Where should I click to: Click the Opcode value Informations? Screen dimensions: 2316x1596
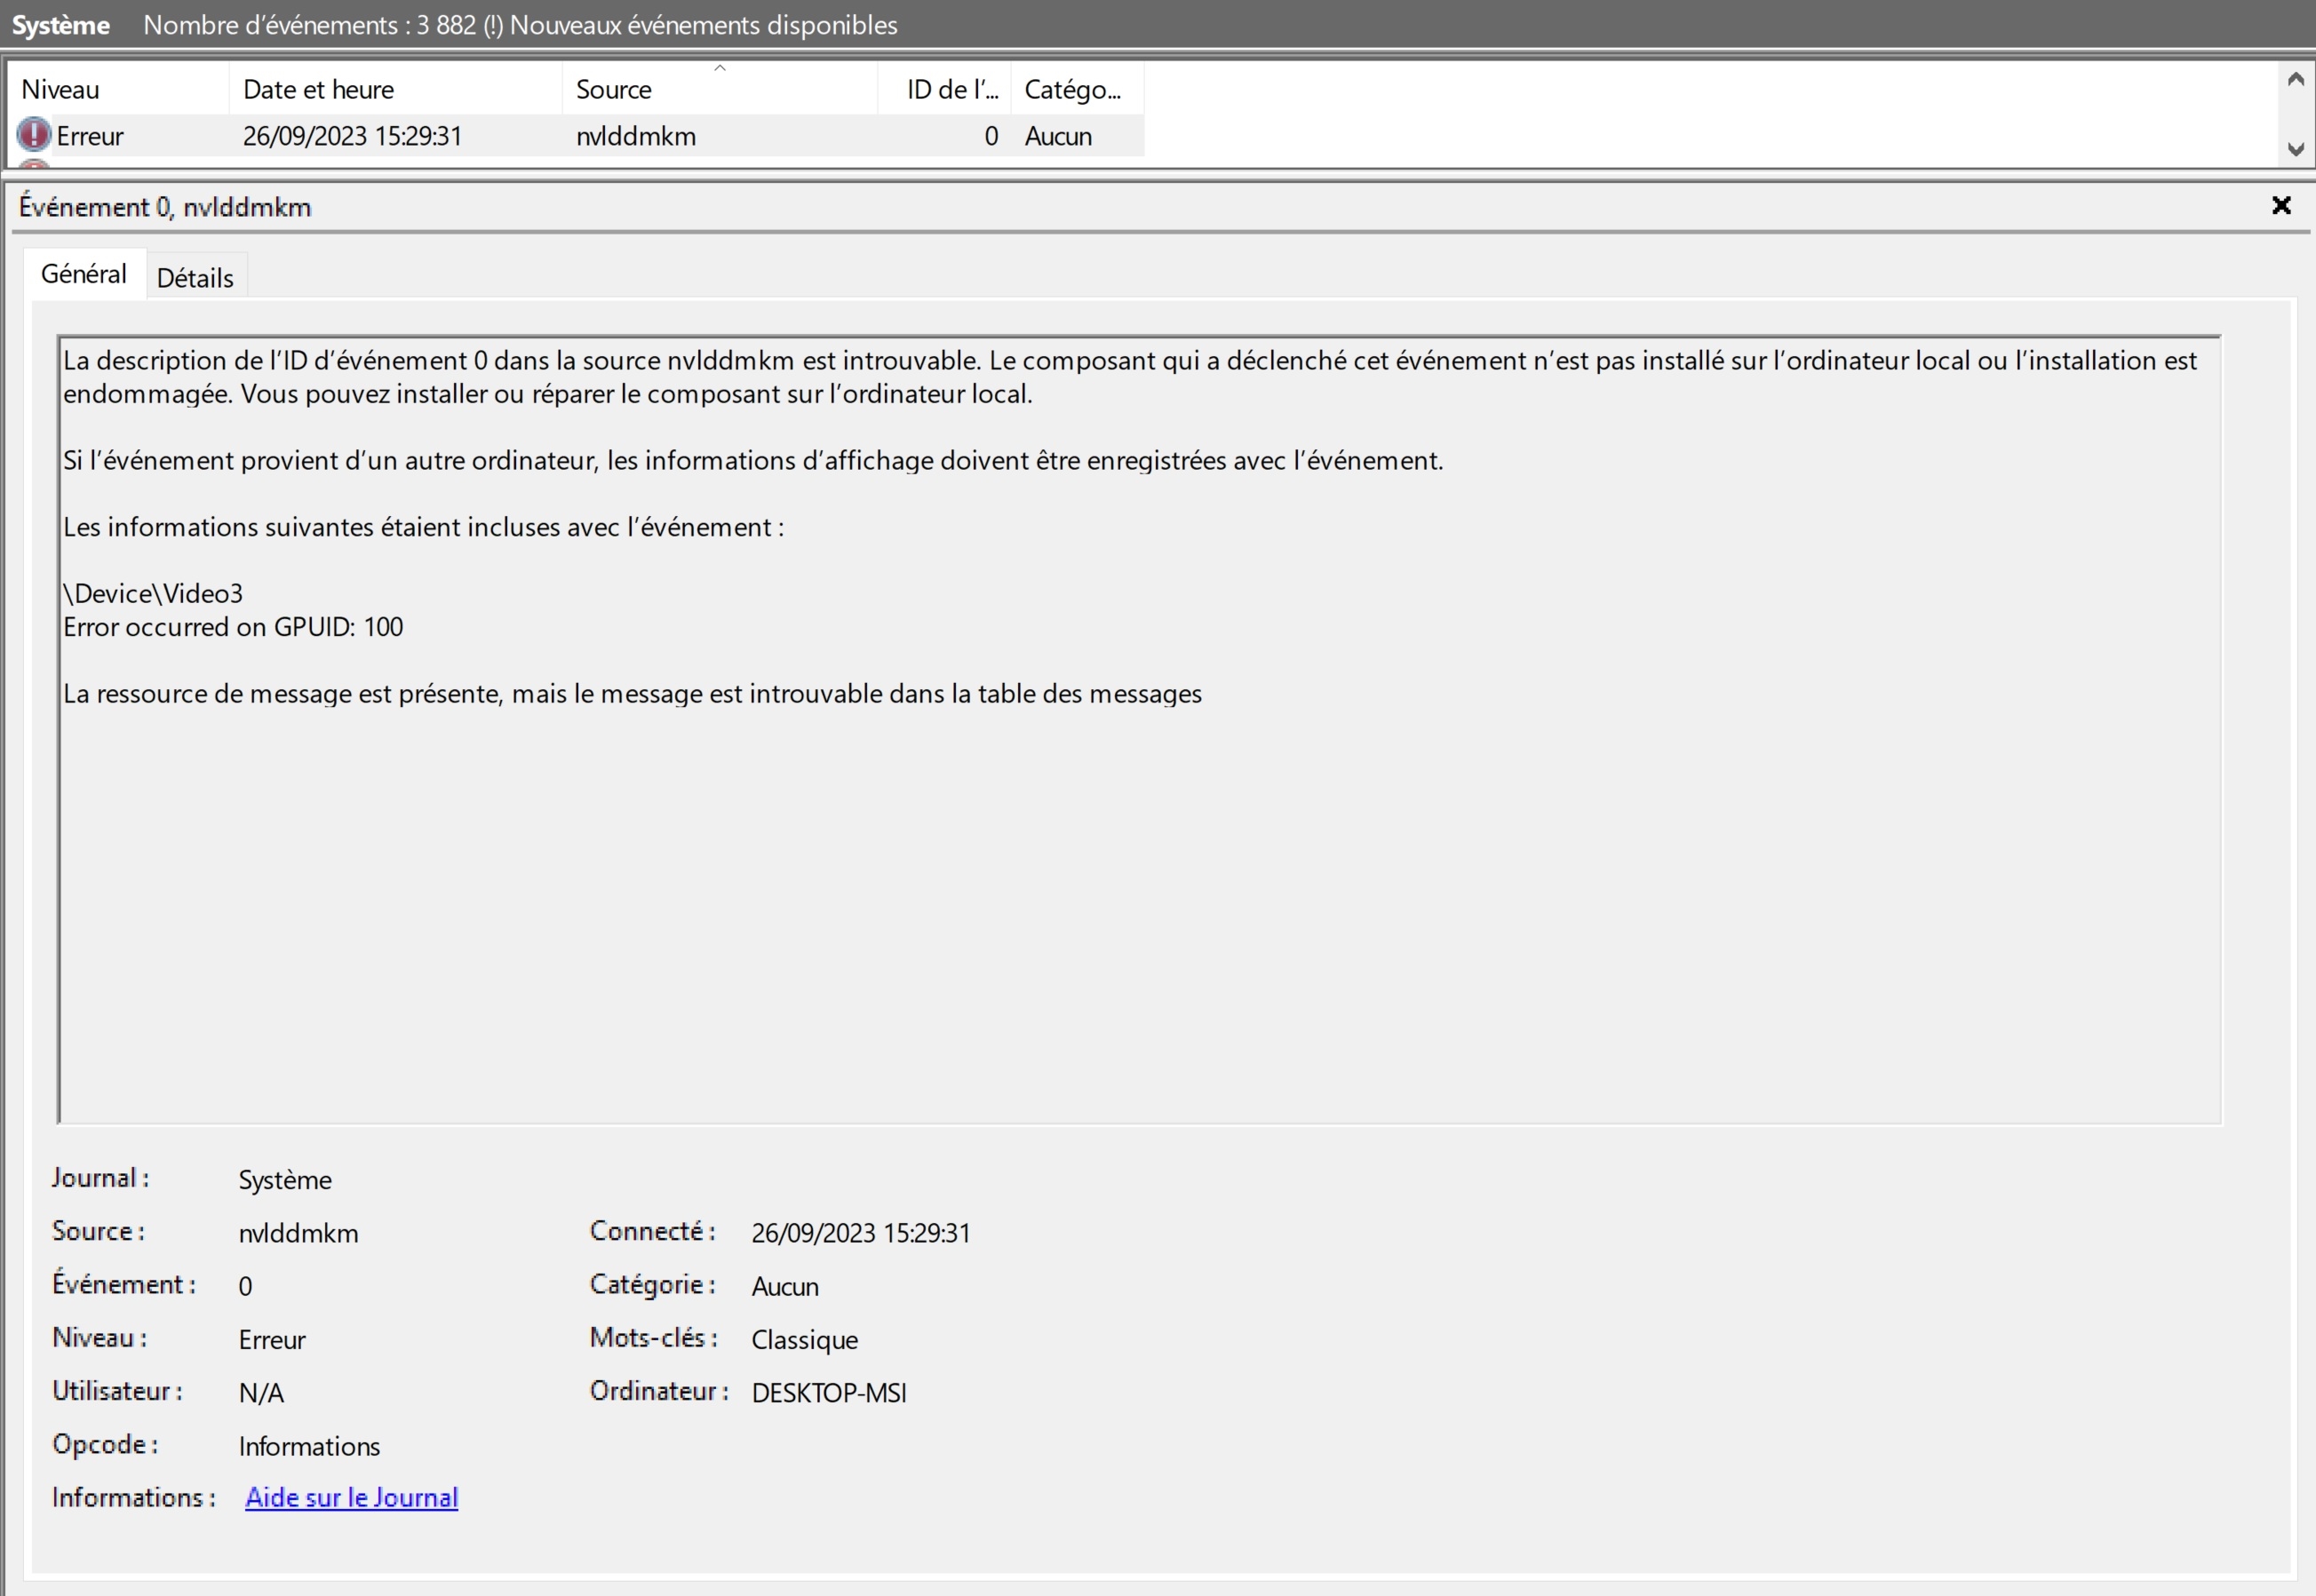pos(309,1446)
